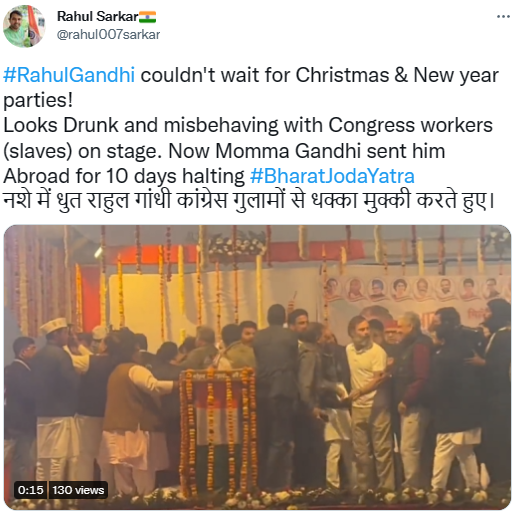This screenshot has height=523, width=525.
Task: Click the word 'parties!' in the tweet
Action: (38, 100)
